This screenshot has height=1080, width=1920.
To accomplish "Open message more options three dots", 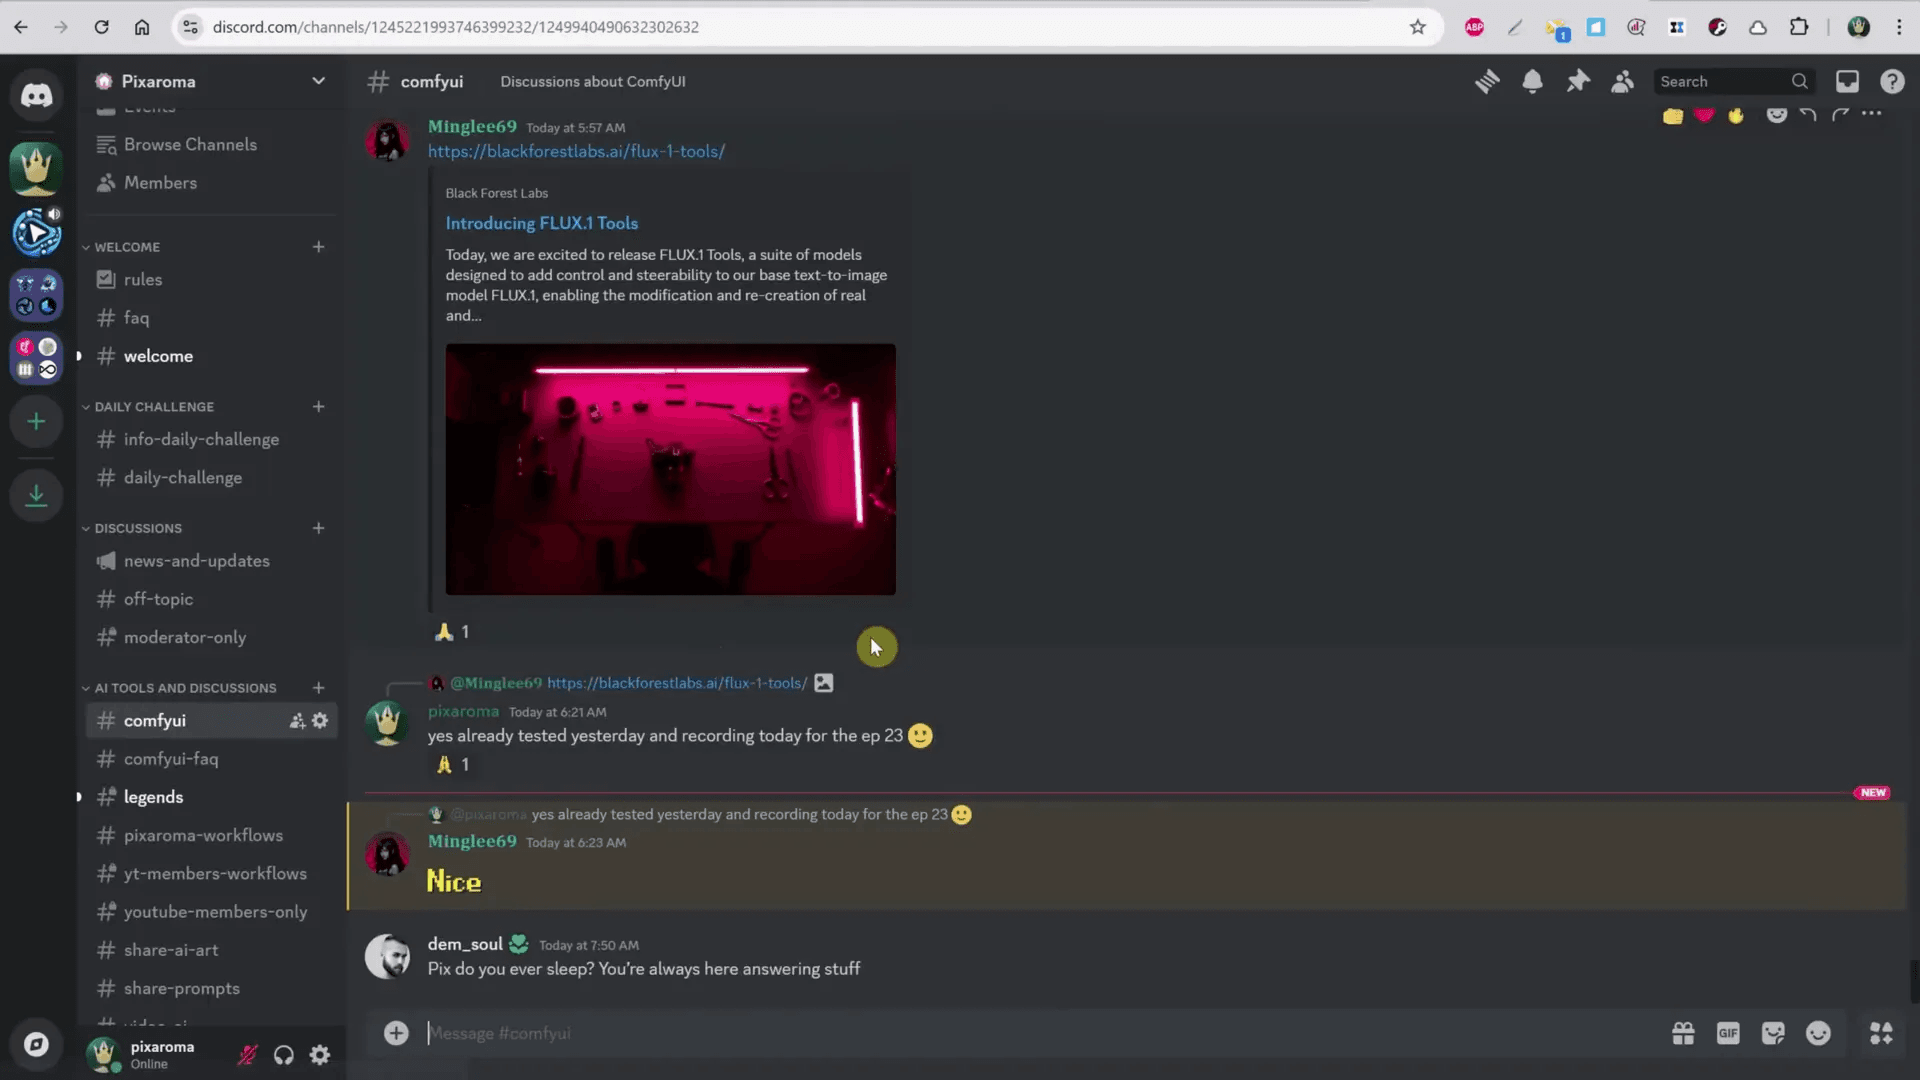I will pyautogui.click(x=1872, y=114).
